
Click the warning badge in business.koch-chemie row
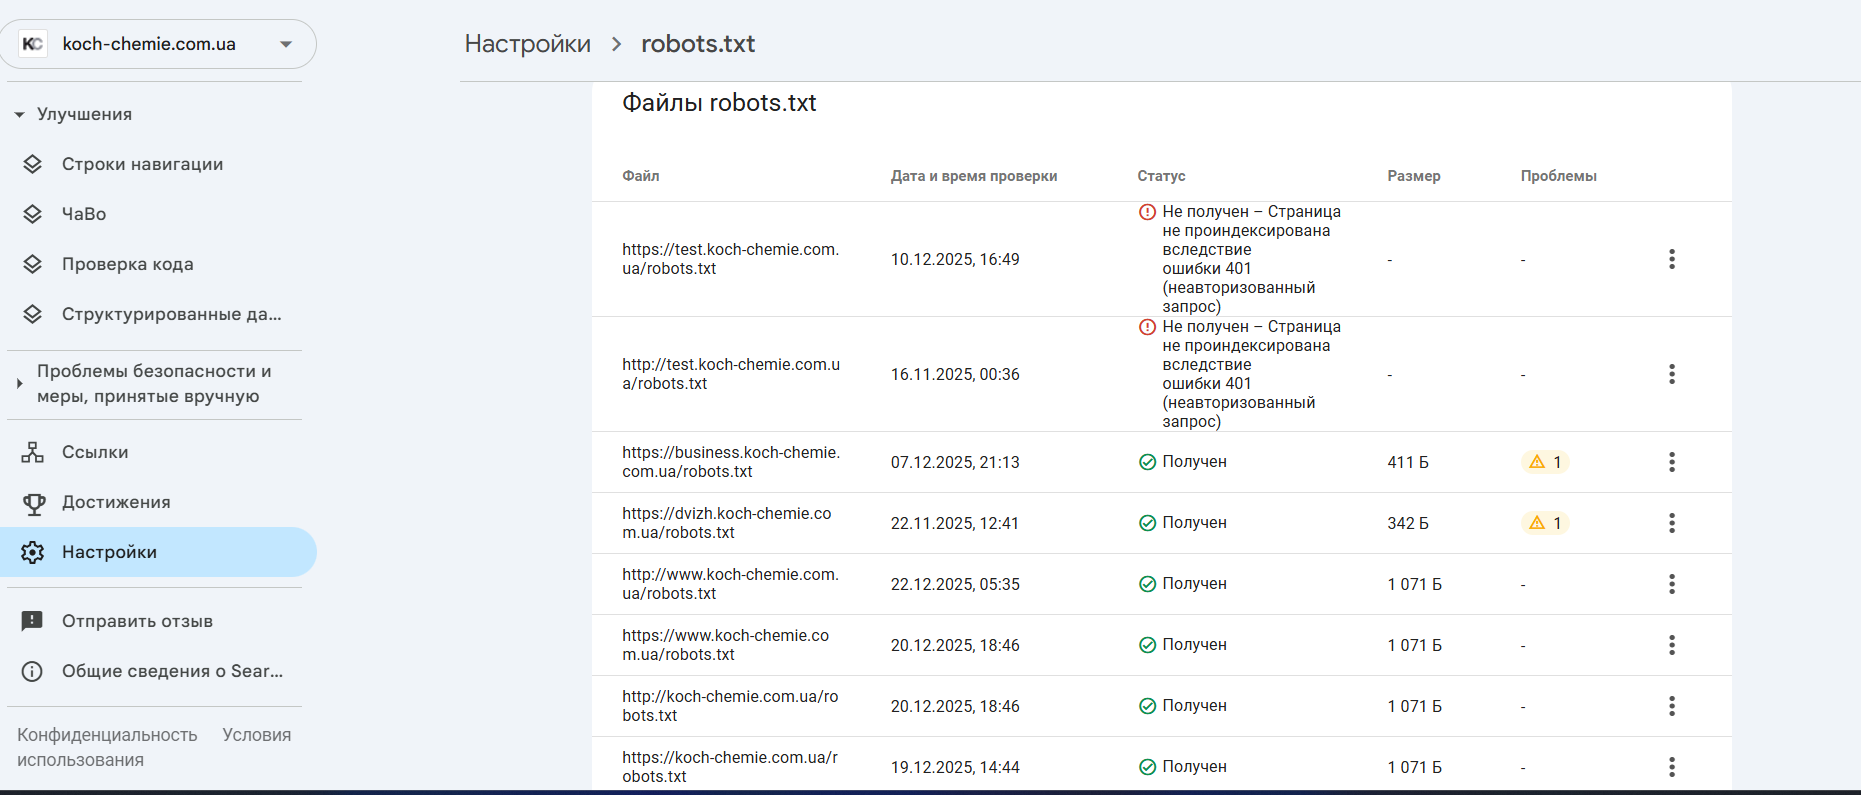(1545, 462)
